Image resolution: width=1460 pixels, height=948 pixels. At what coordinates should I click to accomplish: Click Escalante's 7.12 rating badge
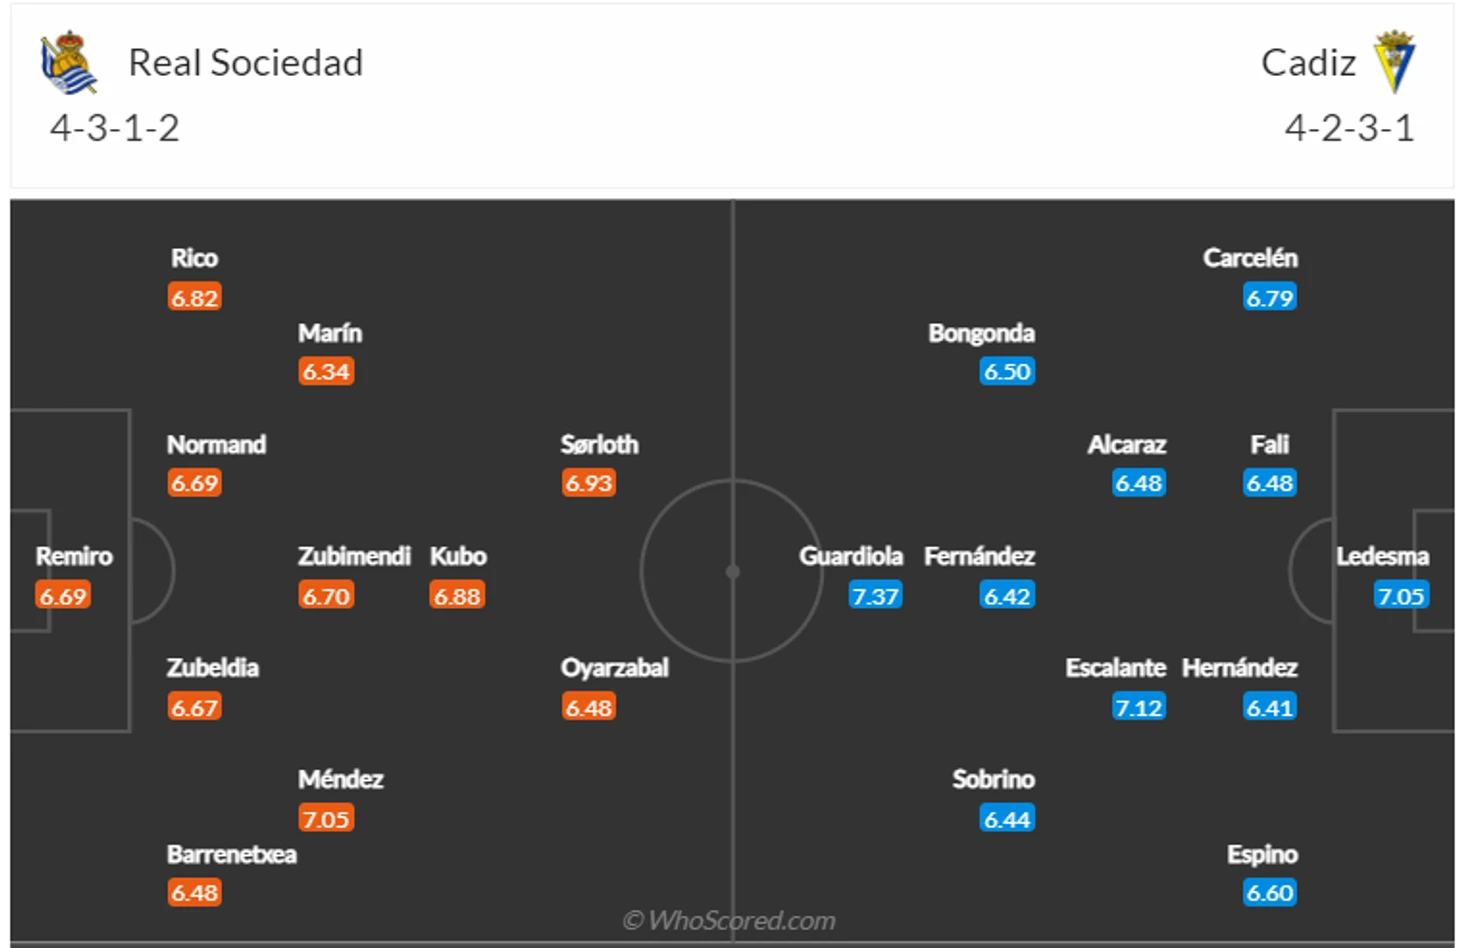click(1138, 708)
